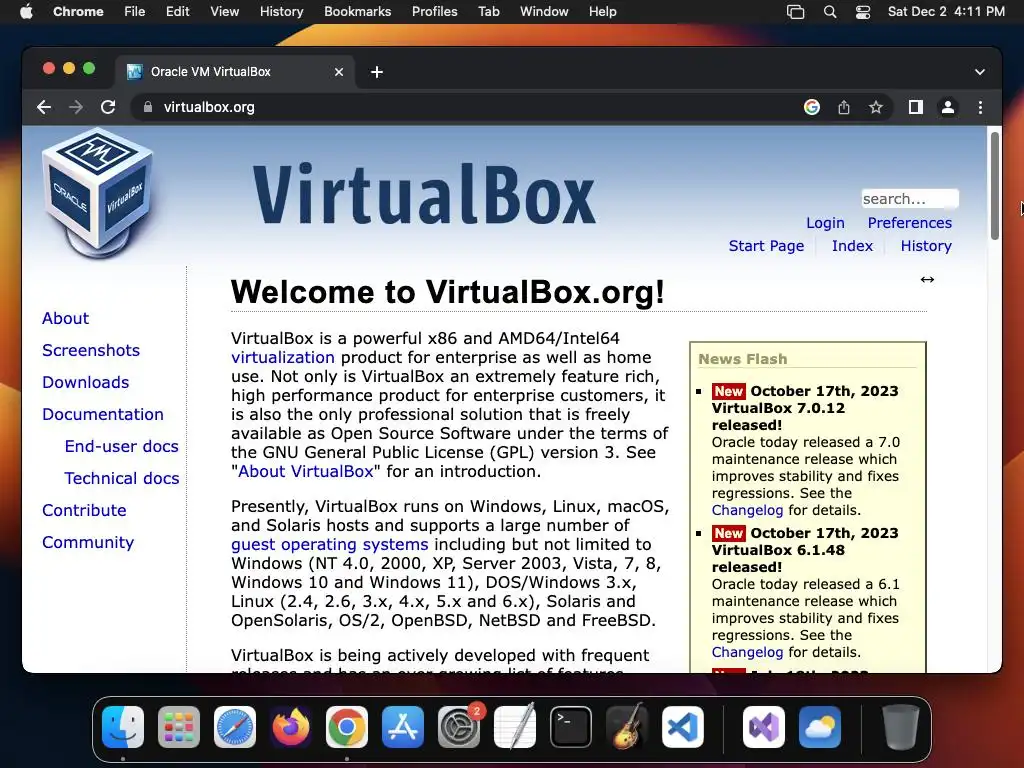Launch Firefox from the dock

291,727
